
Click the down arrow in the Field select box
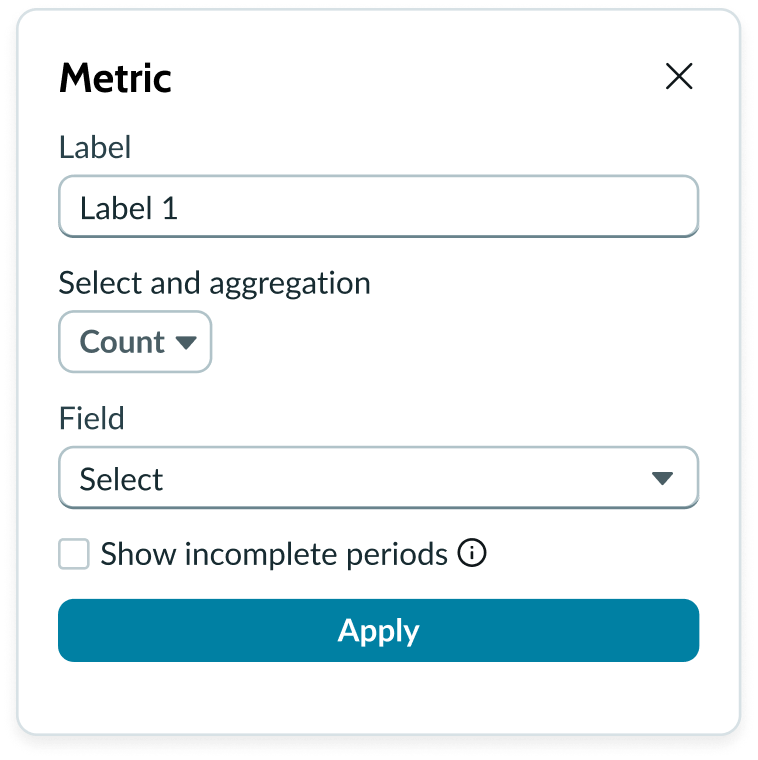pos(662,478)
